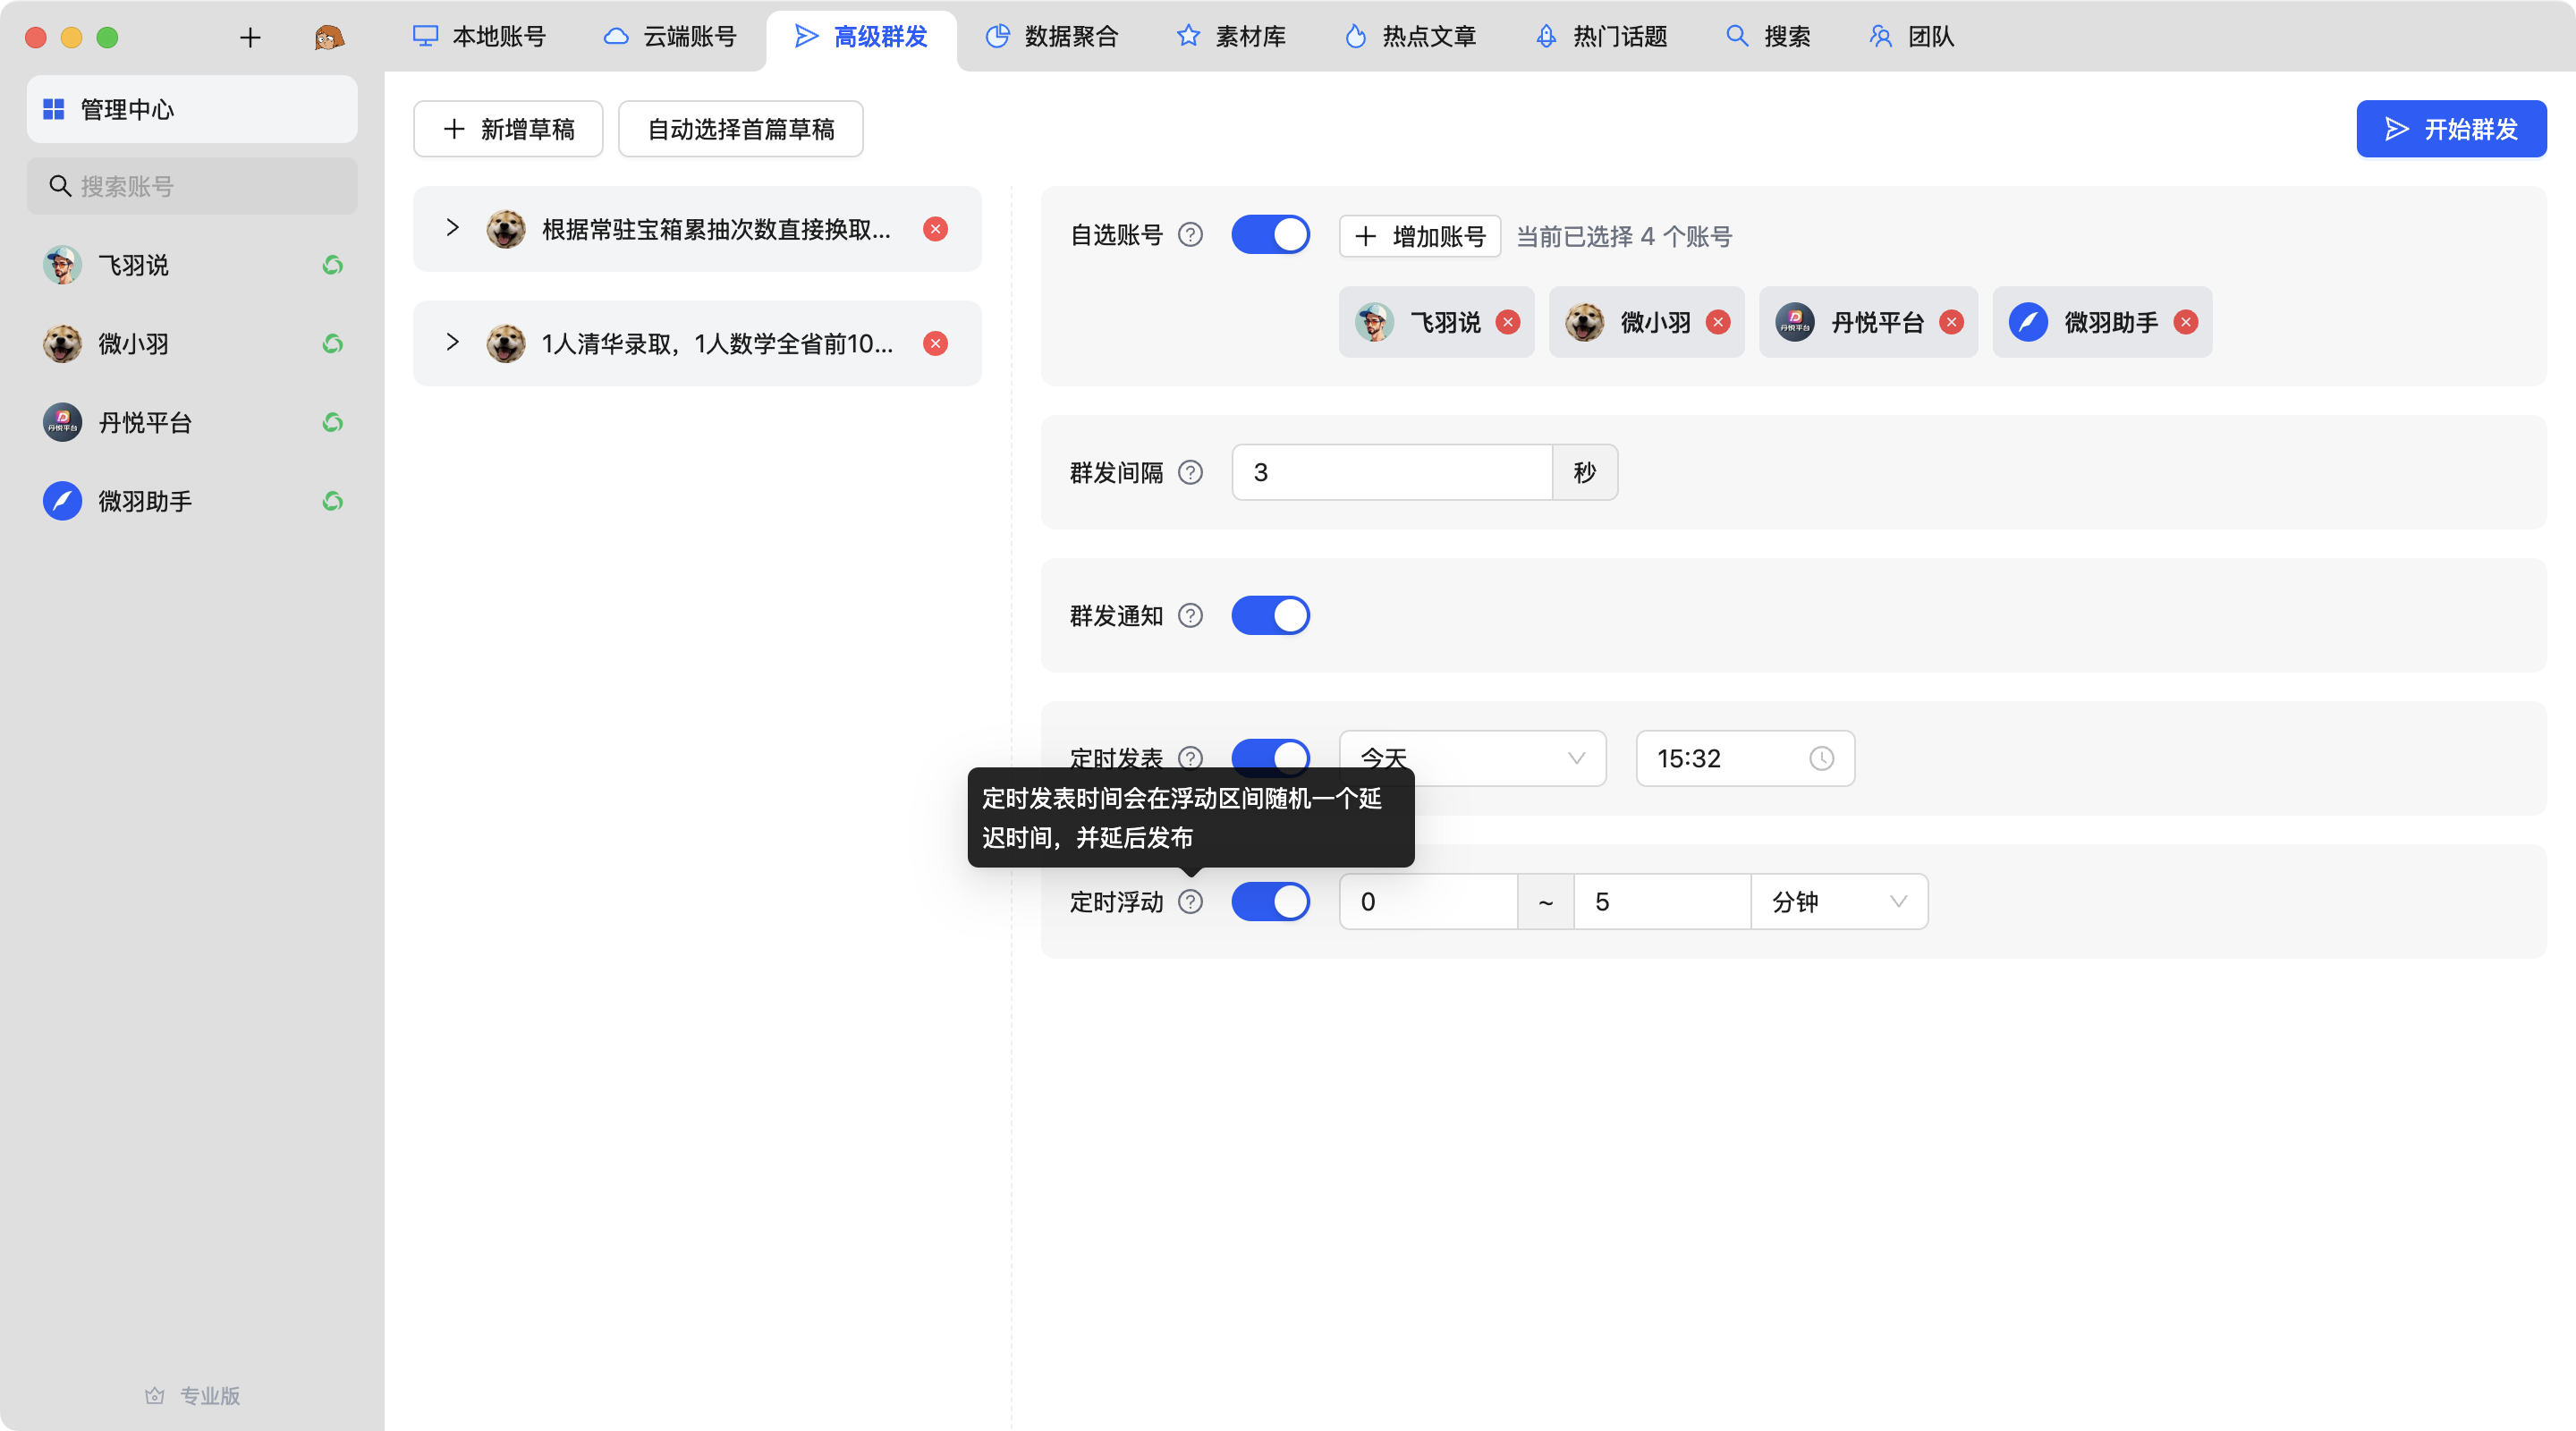
Task: Open 管理中心 in sidebar
Action: coord(192,109)
